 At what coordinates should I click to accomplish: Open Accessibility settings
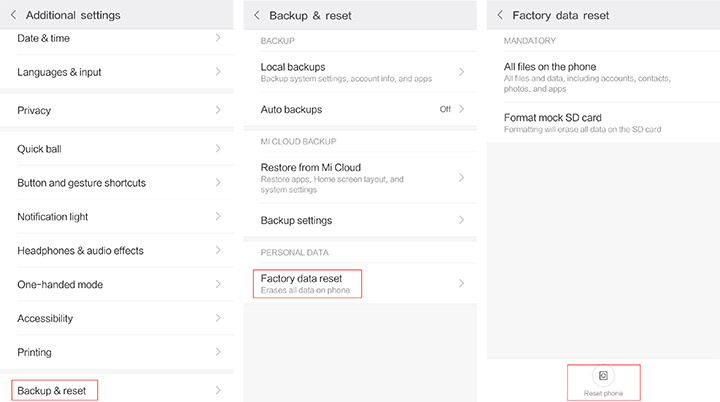[45, 319]
